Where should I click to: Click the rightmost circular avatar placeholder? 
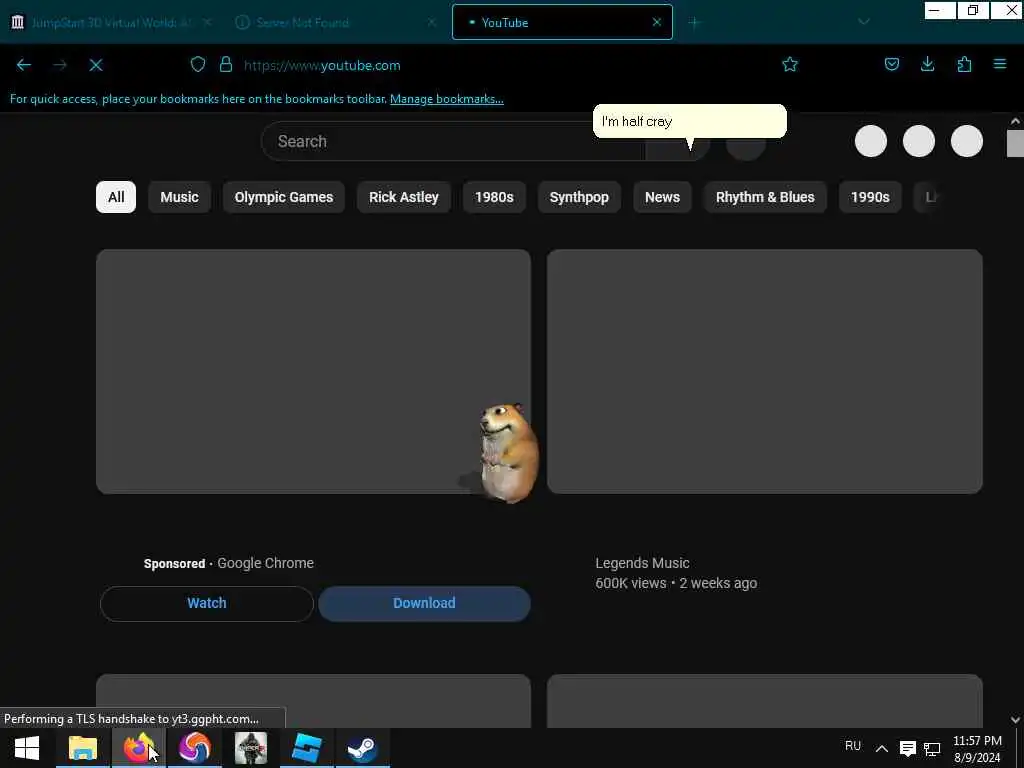967,141
